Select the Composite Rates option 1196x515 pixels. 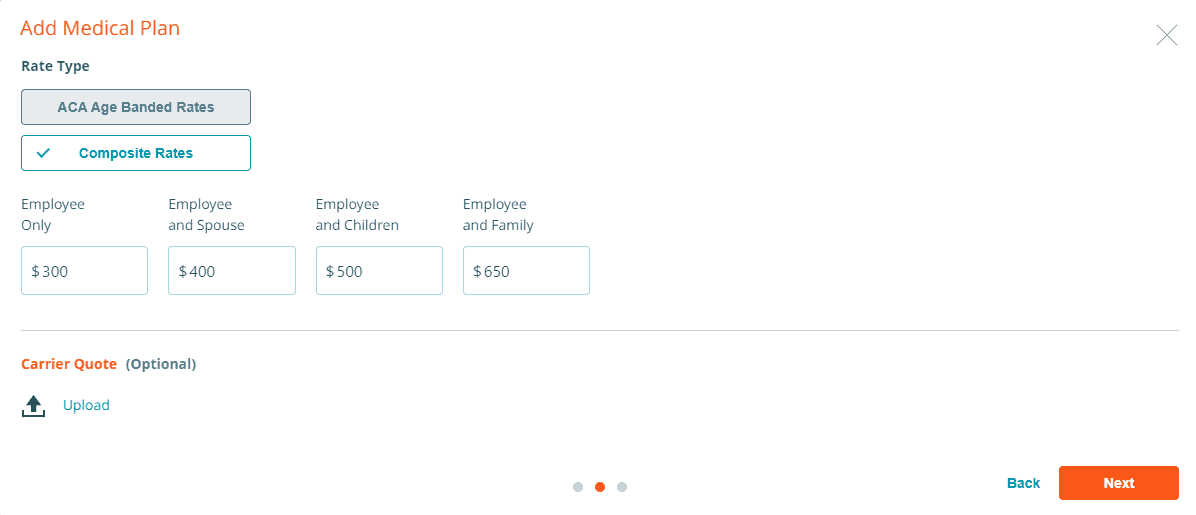point(136,153)
